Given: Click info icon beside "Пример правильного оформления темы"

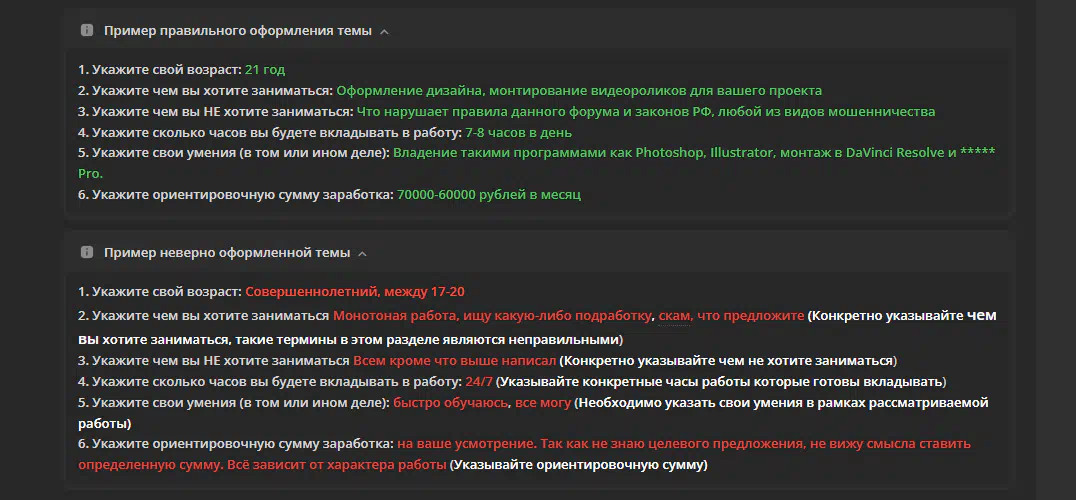Looking at the screenshot, I should point(86,31).
